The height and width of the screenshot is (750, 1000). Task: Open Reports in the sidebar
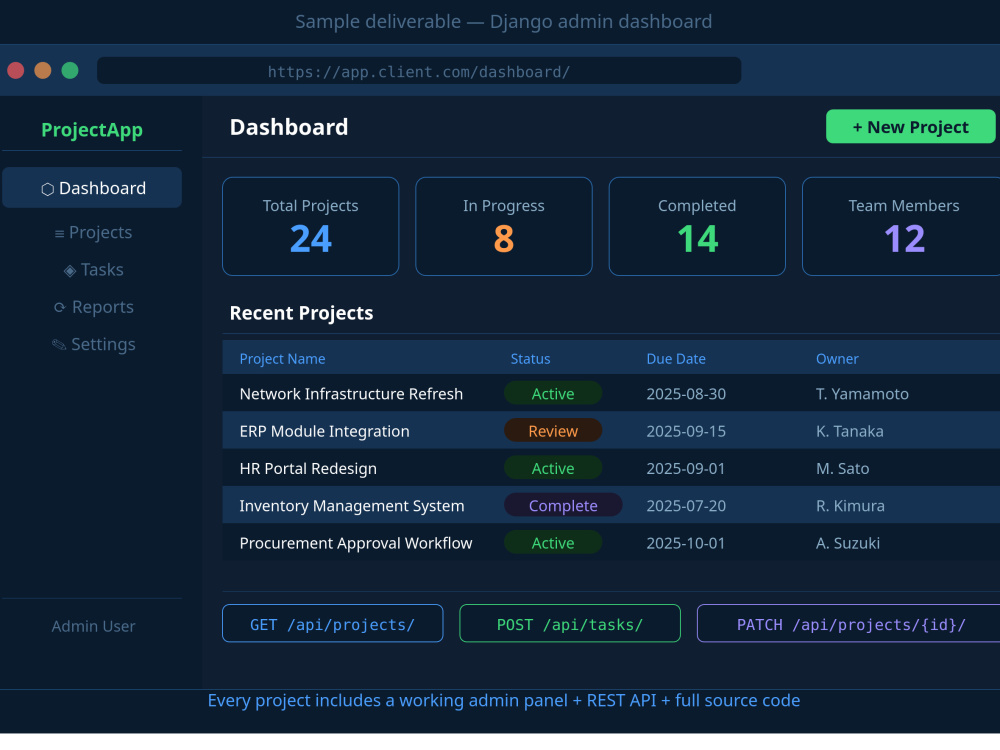point(93,307)
